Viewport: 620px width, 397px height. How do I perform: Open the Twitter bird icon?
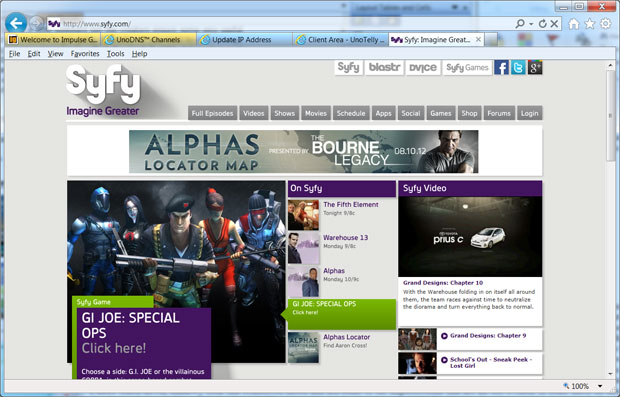pos(518,68)
